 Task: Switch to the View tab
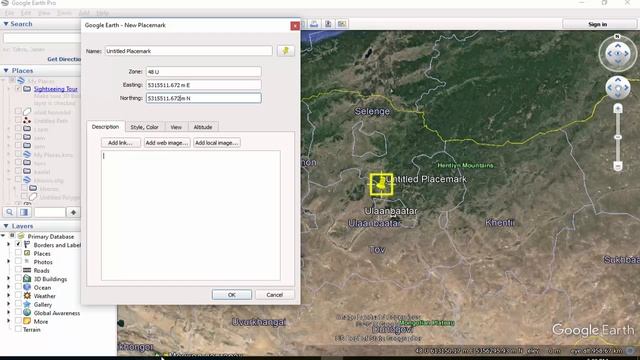coord(176,127)
